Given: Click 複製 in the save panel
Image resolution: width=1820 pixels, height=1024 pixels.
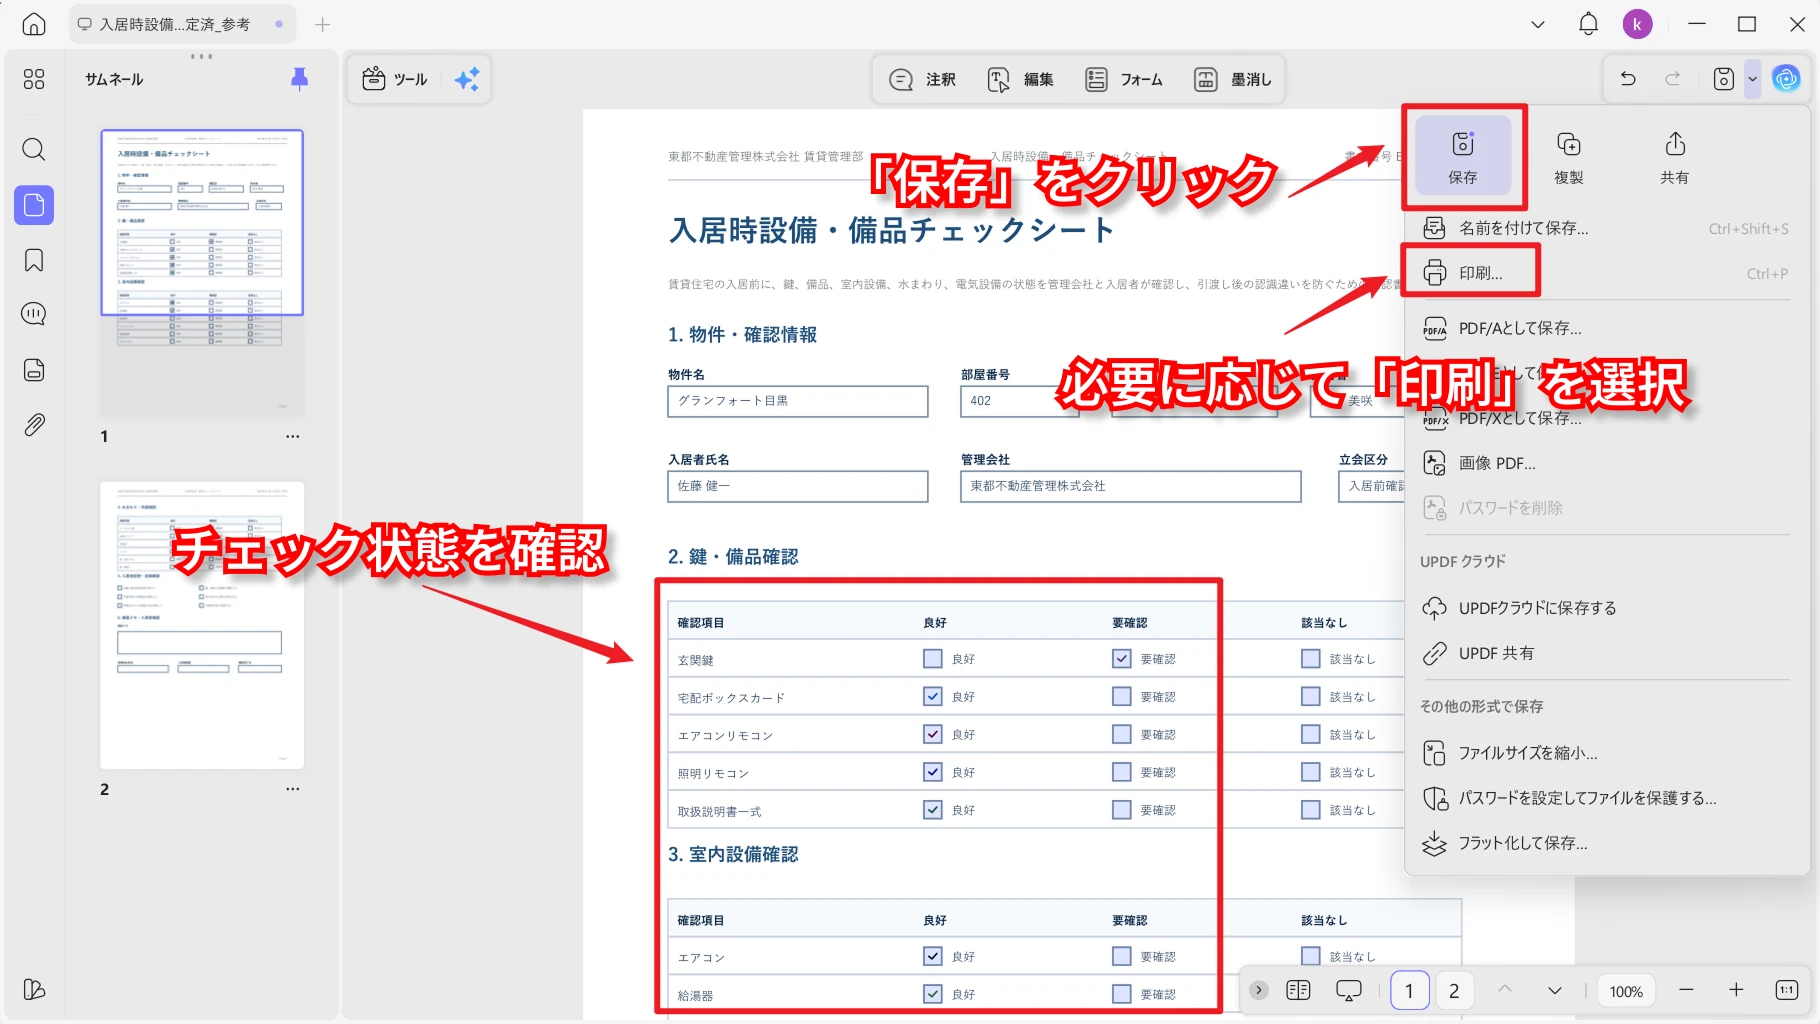Looking at the screenshot, I should 1569,157.
